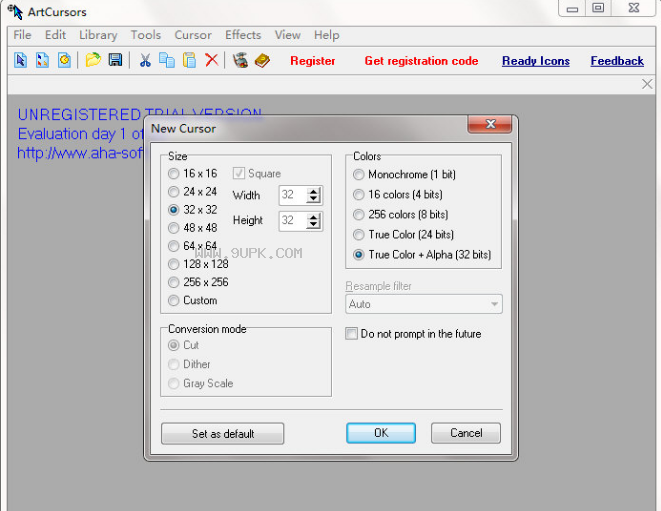Close the panel with the gray X below the toolbar
The height and width of the screenshot is (511, 661).
tap(647, 84)
